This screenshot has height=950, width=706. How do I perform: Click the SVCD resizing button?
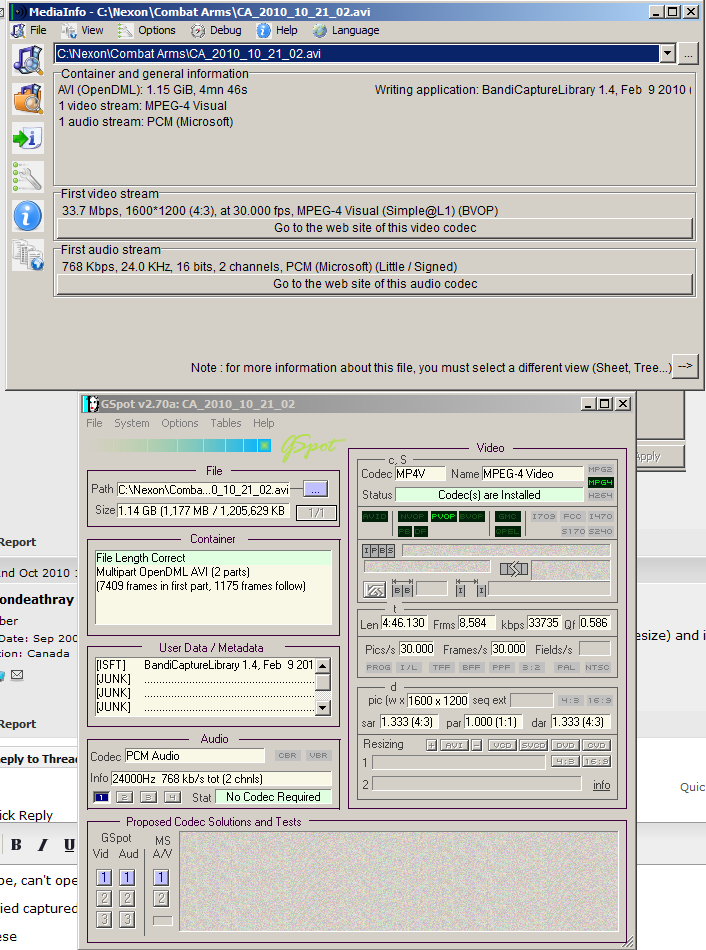pyautogui.click(x=533, y=745)
